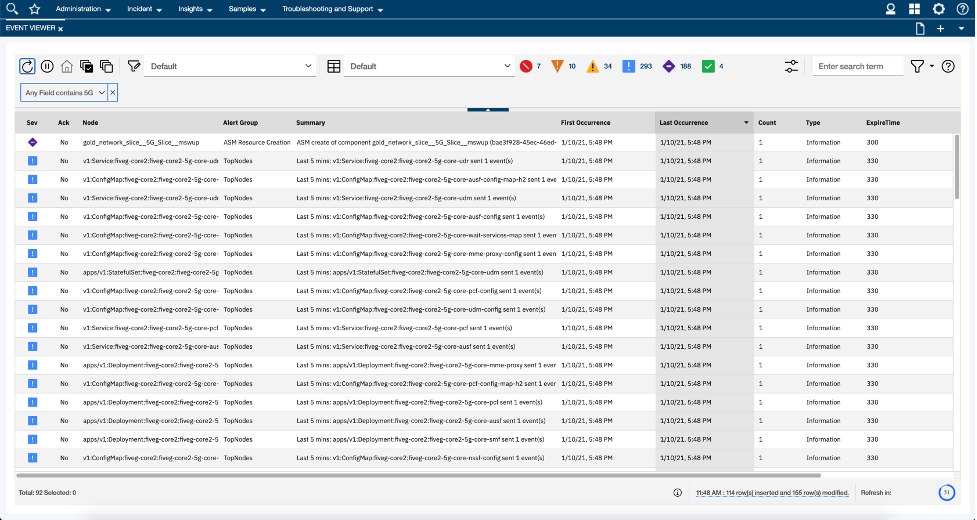Expand the Any Field contains 5G chip
Image resolution: width=977 pixels, height=520 pixels.
64,93
